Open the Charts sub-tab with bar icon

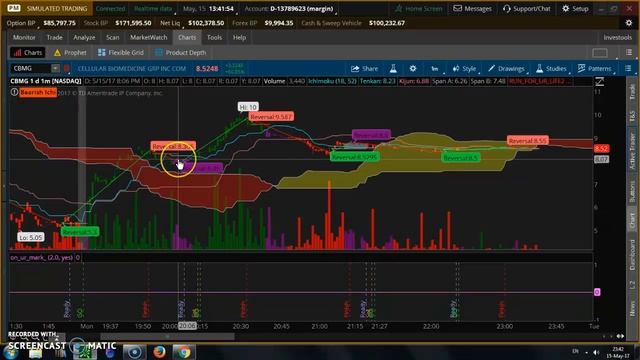click(x=27, y=53)
